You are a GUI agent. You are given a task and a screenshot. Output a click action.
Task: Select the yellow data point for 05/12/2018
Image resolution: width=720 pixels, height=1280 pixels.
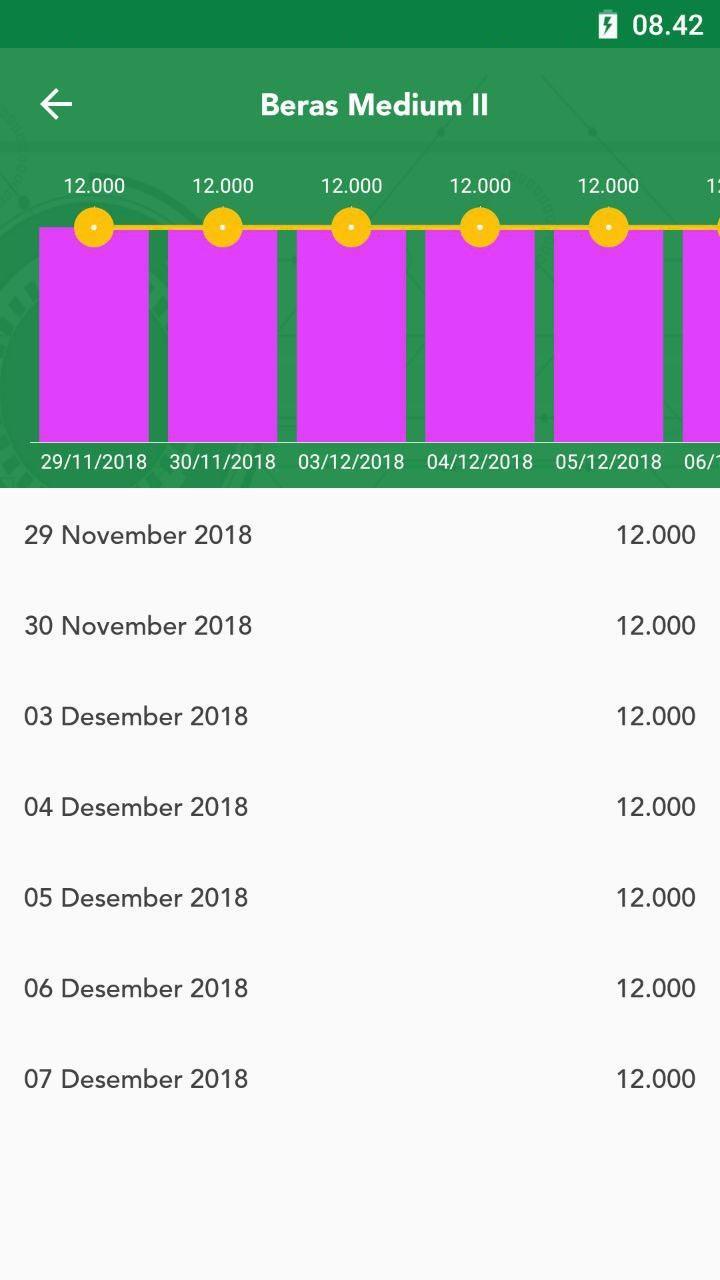[608, 227]
